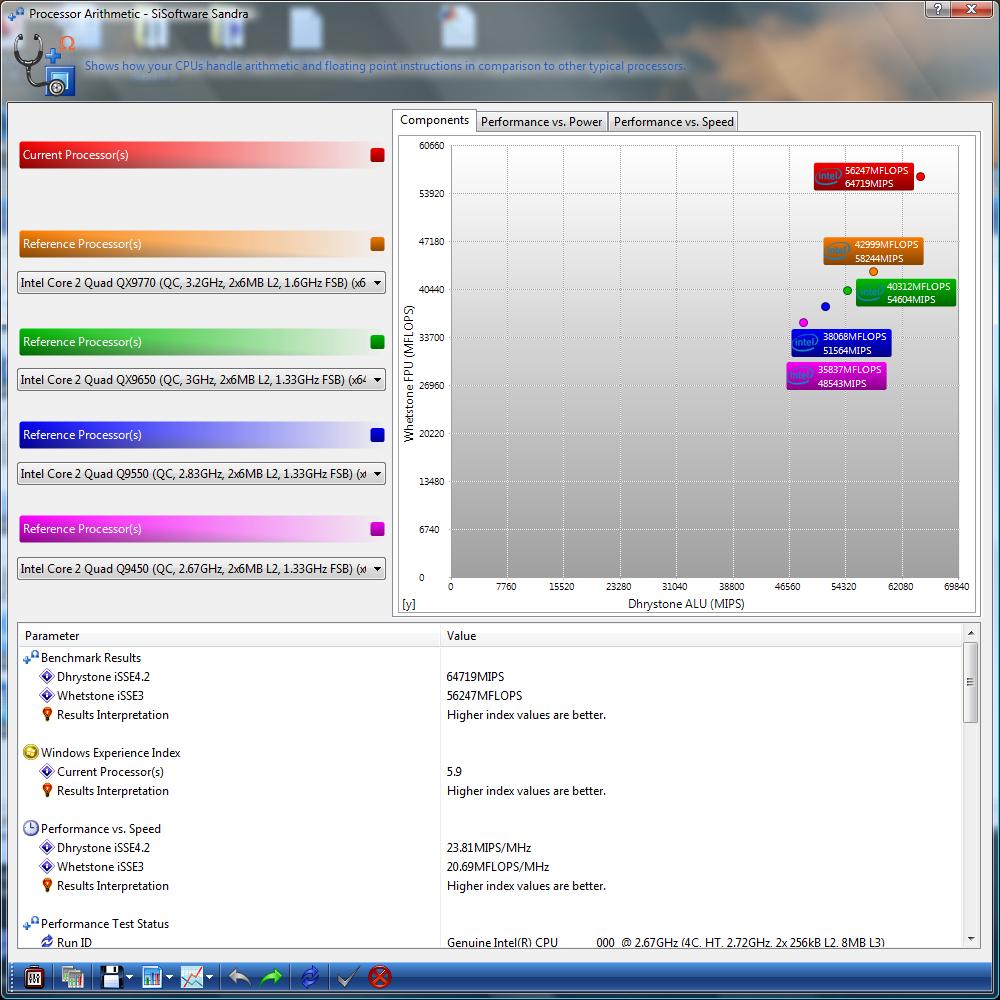
Task: Refresh the benchmark with blue arrows icon
Action: [310, 976]
